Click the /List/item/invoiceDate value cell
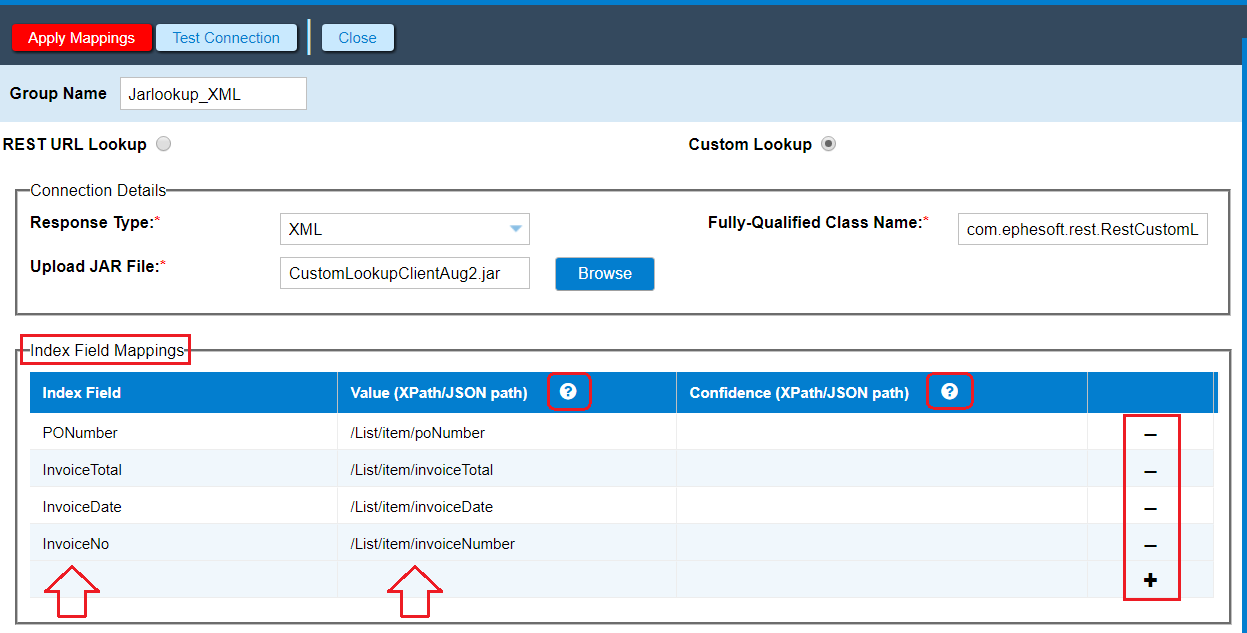The image size is (1247, 633). point(507,506)
